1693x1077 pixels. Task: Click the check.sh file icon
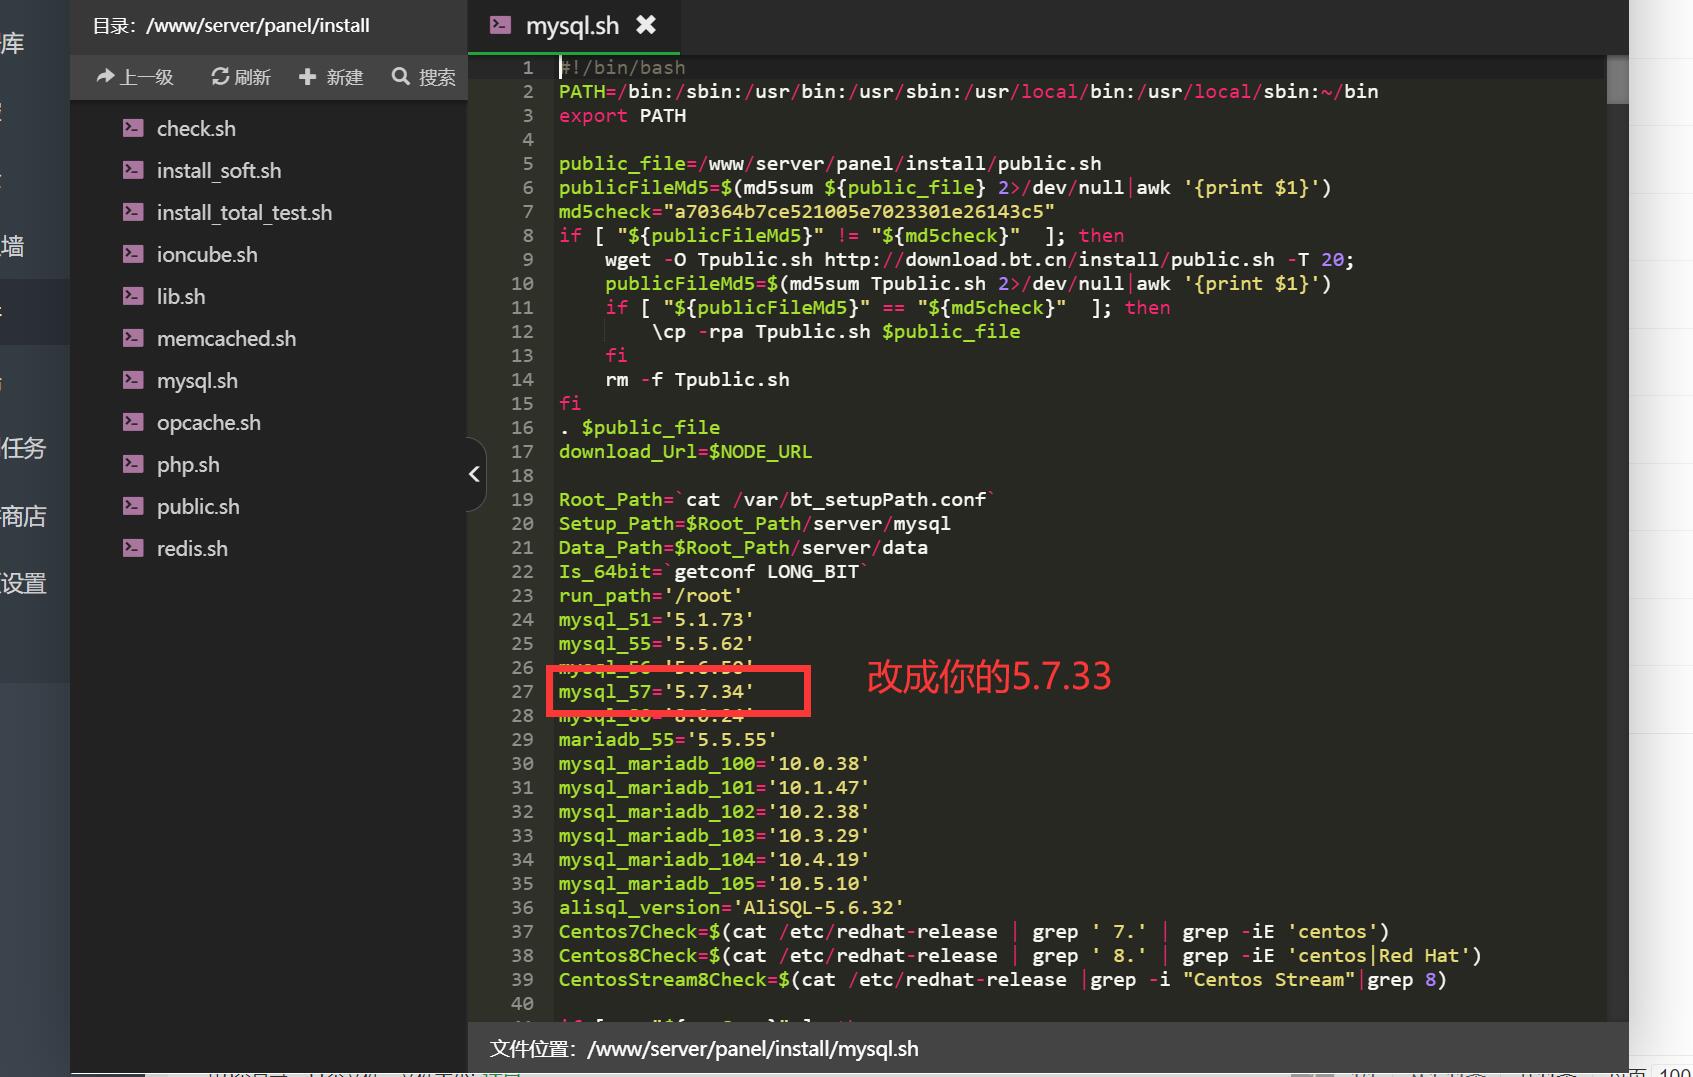[x=133, y=128]
